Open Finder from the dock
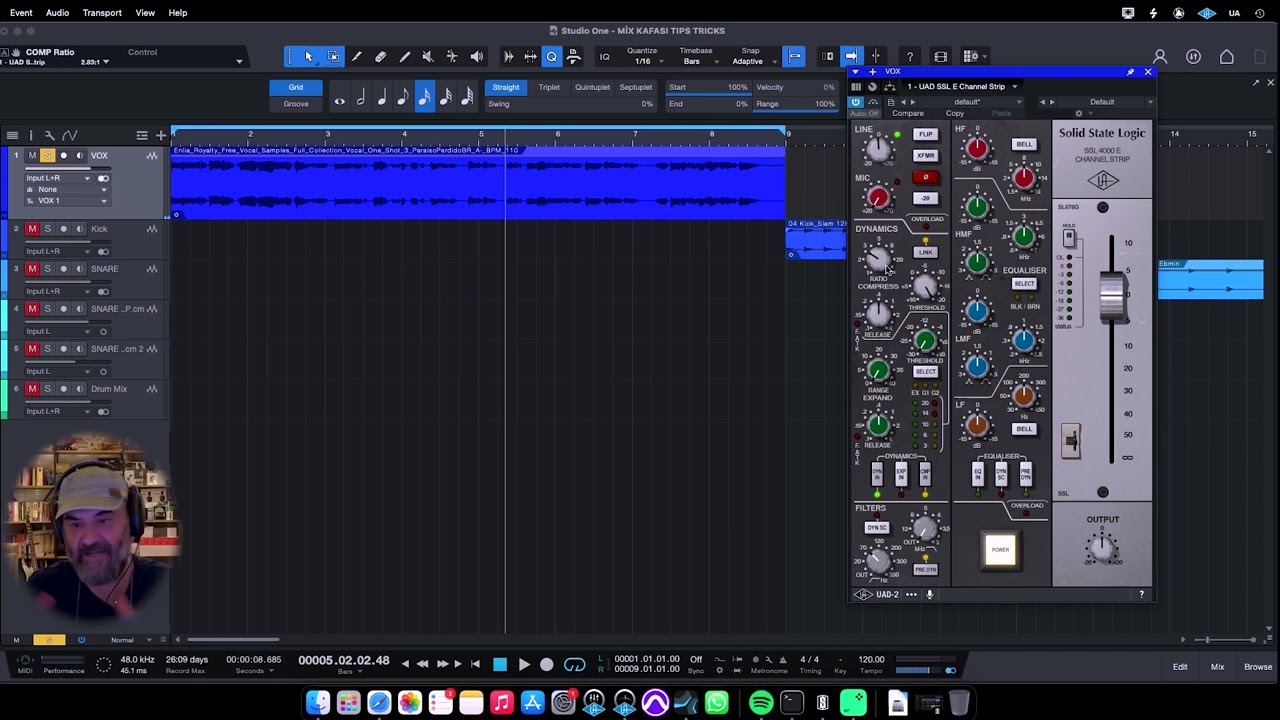The height and width of the screenshot is (720, 1280). (318, 703)
